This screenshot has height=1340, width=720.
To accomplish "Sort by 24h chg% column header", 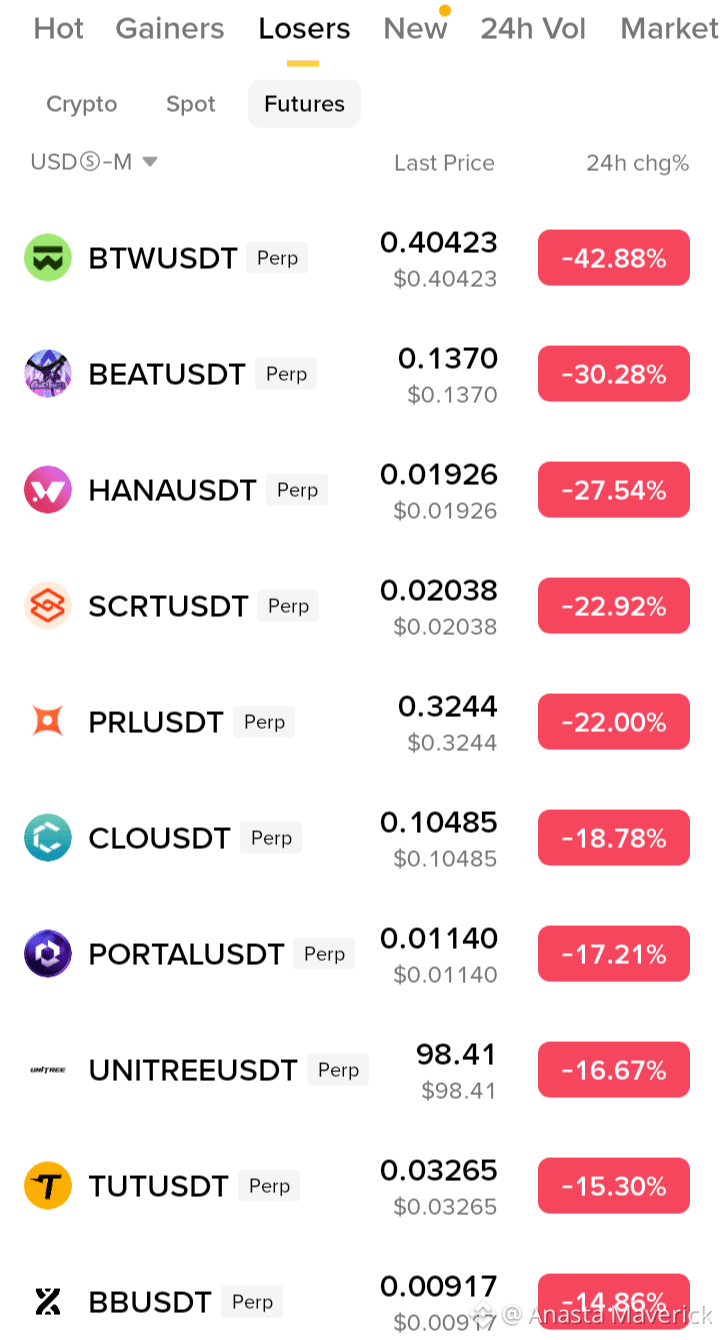I will [x=637, y=163].
